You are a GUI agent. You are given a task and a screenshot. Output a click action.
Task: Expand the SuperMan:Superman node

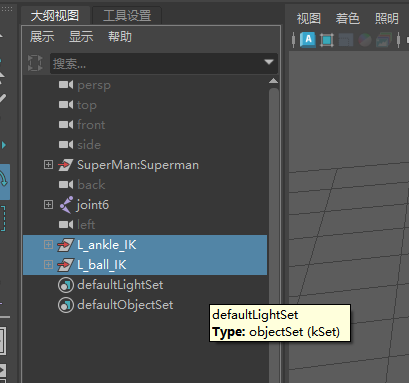[x=48, y=165]
